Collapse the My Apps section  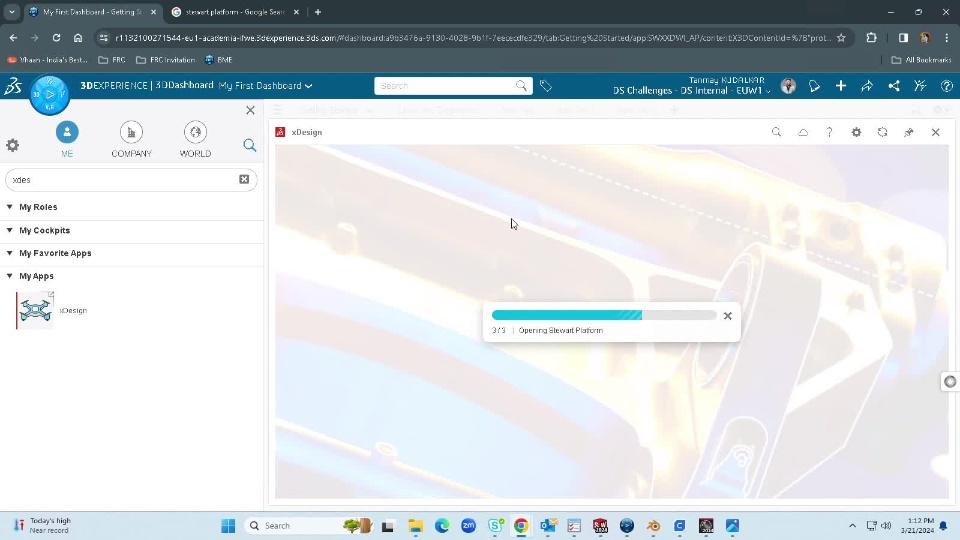pyautogui.click(x=10, y=276)
